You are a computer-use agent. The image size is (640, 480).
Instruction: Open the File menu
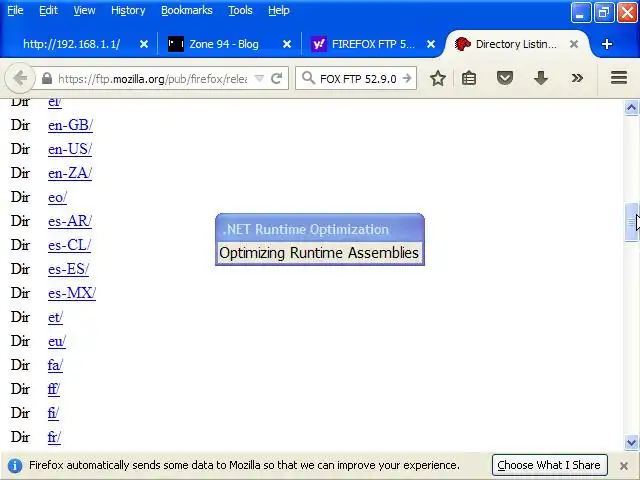[x=16, y=10]
